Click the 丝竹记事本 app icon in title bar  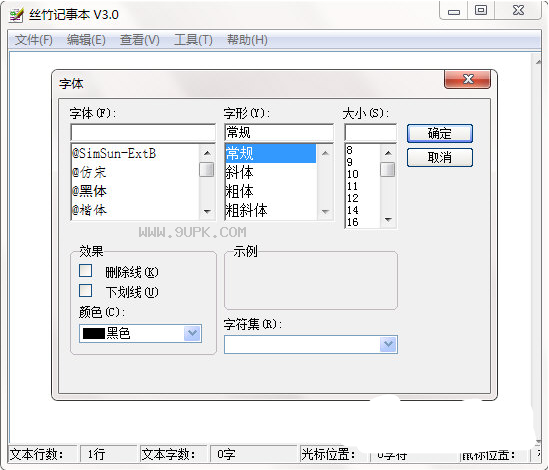click(x=16, y=14)
